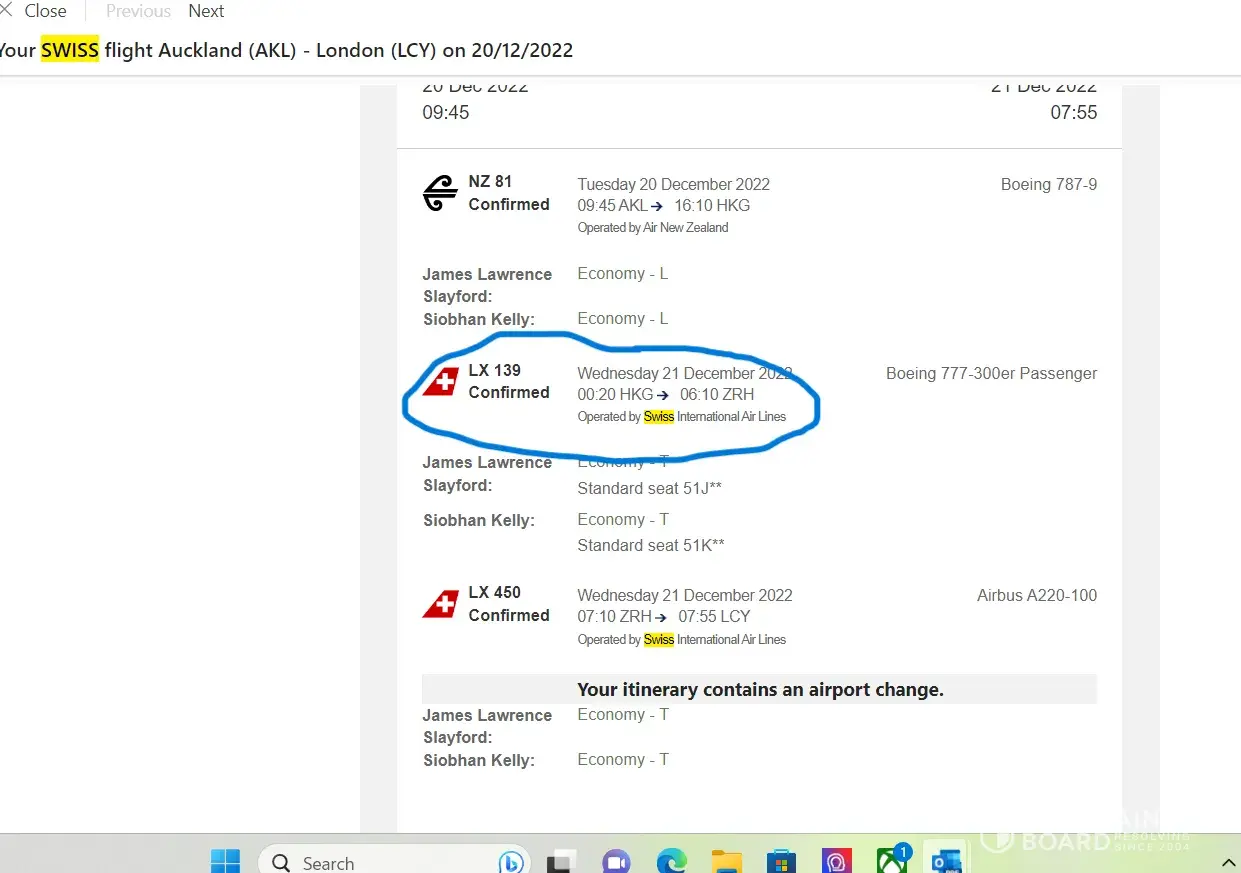Go to the Next message
The width and height of the screenshot is (1241, 873).
click(x=206, y=11)
